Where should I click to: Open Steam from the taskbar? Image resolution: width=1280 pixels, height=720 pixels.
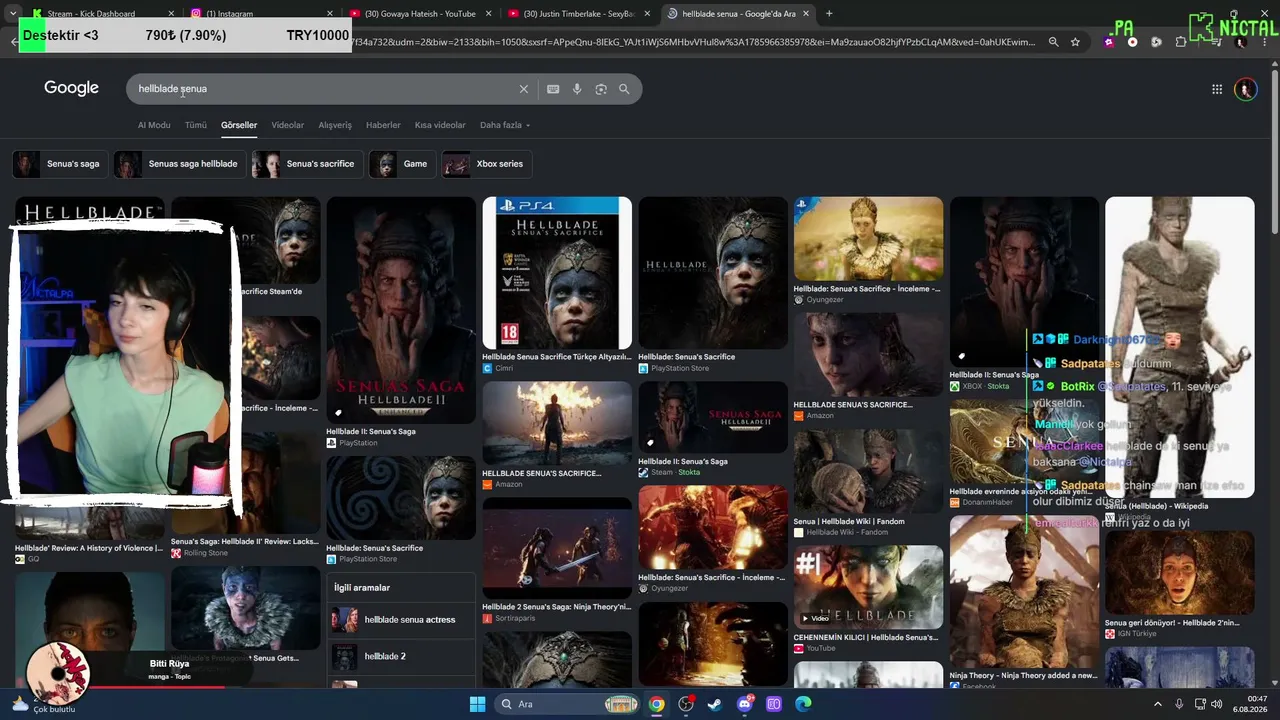[x=715, y=704]
